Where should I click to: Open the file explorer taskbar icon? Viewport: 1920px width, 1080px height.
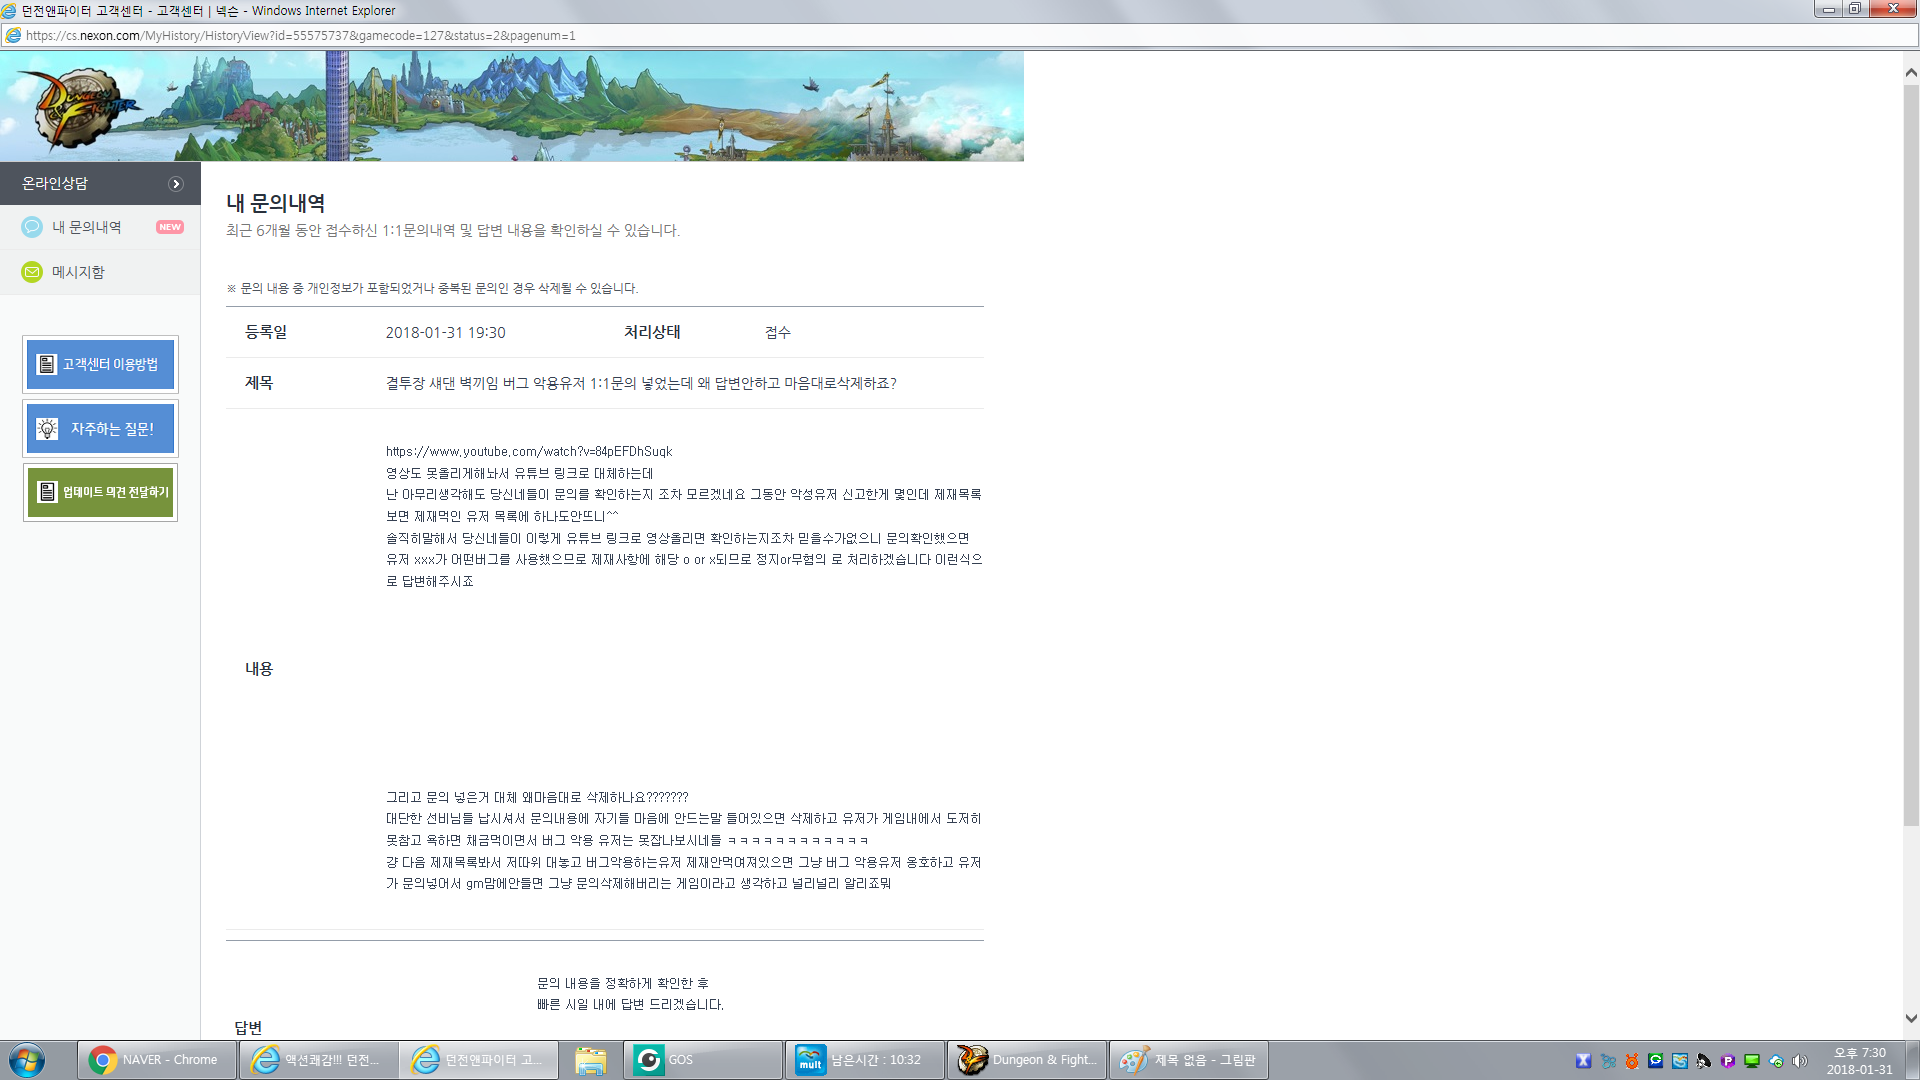590,1060
